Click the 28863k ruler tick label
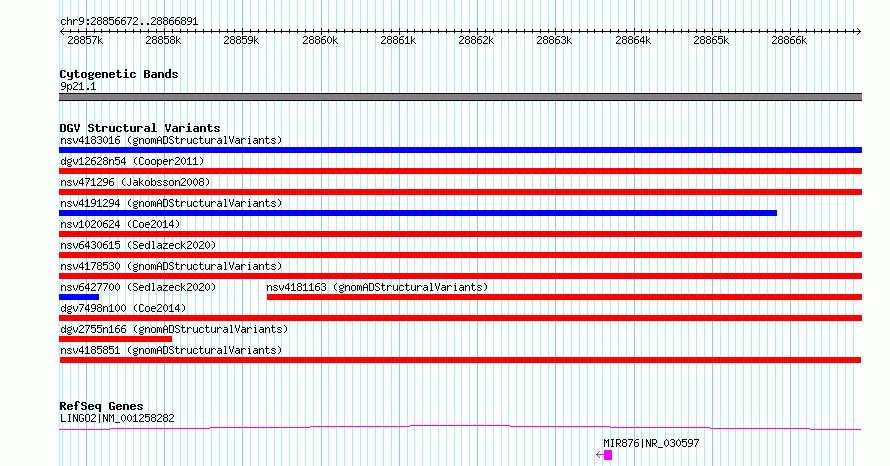The width and height of the screenshot is (890, 466). pyautogui.click(x=554, y=40)
